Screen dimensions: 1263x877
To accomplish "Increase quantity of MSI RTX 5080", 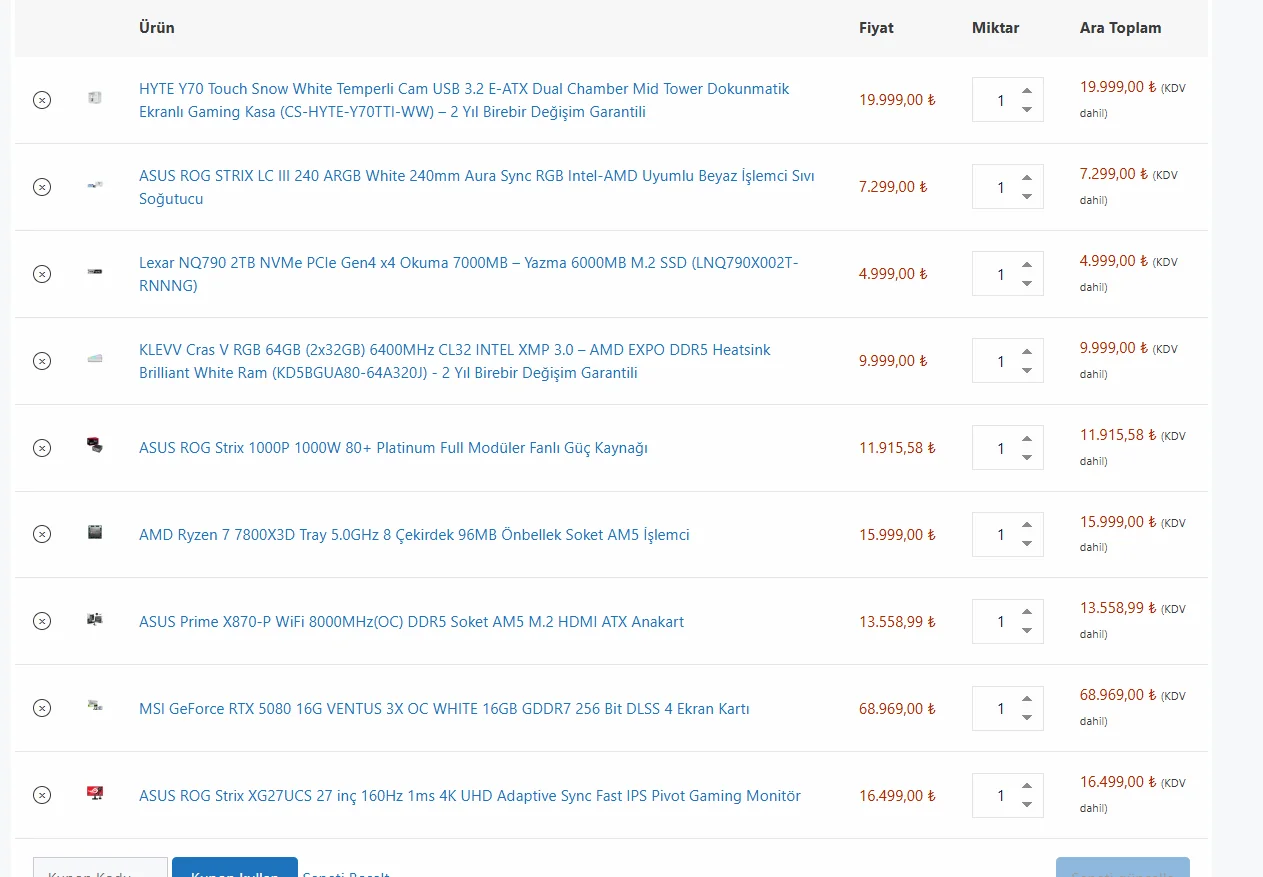I will click(1026, 700).
